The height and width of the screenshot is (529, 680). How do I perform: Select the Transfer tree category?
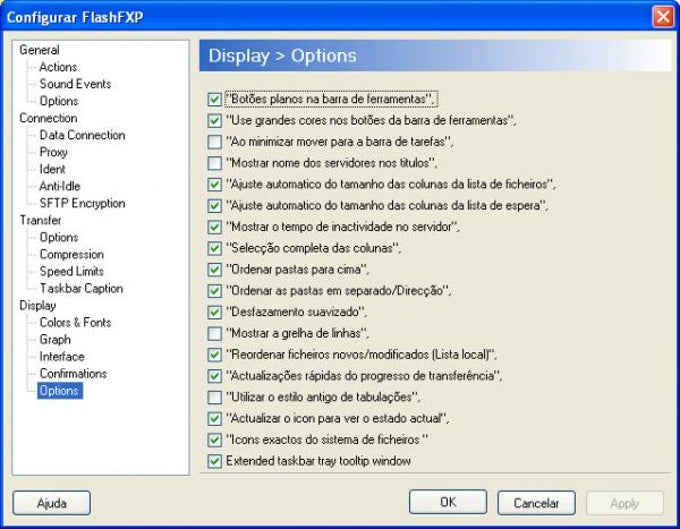coord(40,220)
